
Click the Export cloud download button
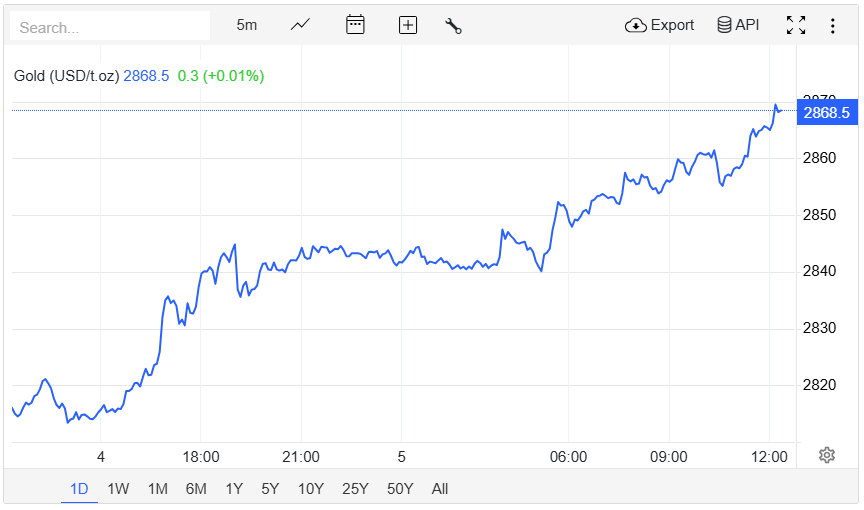pos(659,25)
